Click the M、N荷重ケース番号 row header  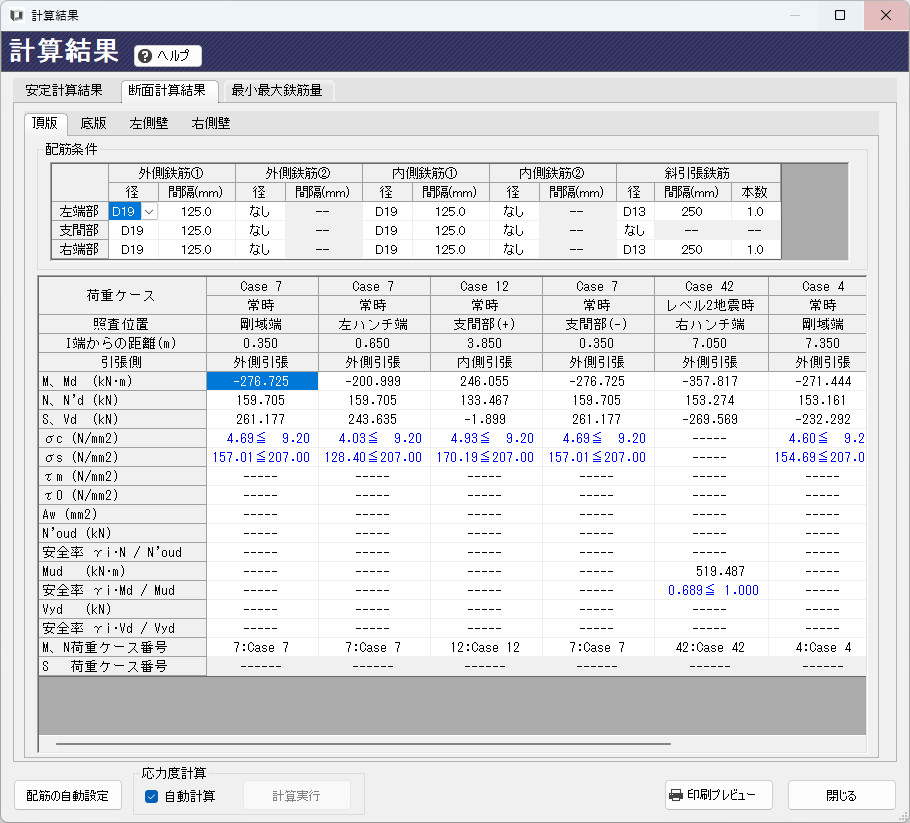coord(122,648)
